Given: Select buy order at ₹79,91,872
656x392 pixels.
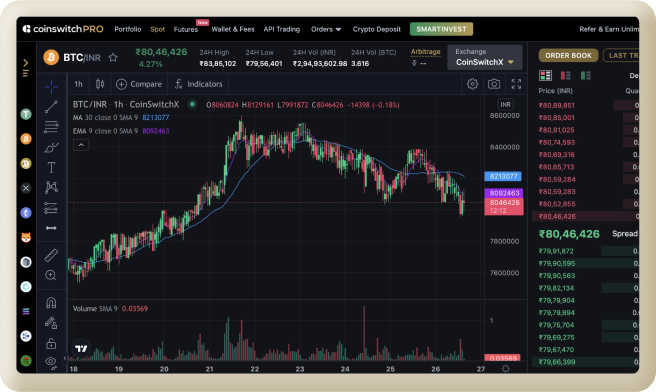Looking at the screenshot, I should (585, 251).
